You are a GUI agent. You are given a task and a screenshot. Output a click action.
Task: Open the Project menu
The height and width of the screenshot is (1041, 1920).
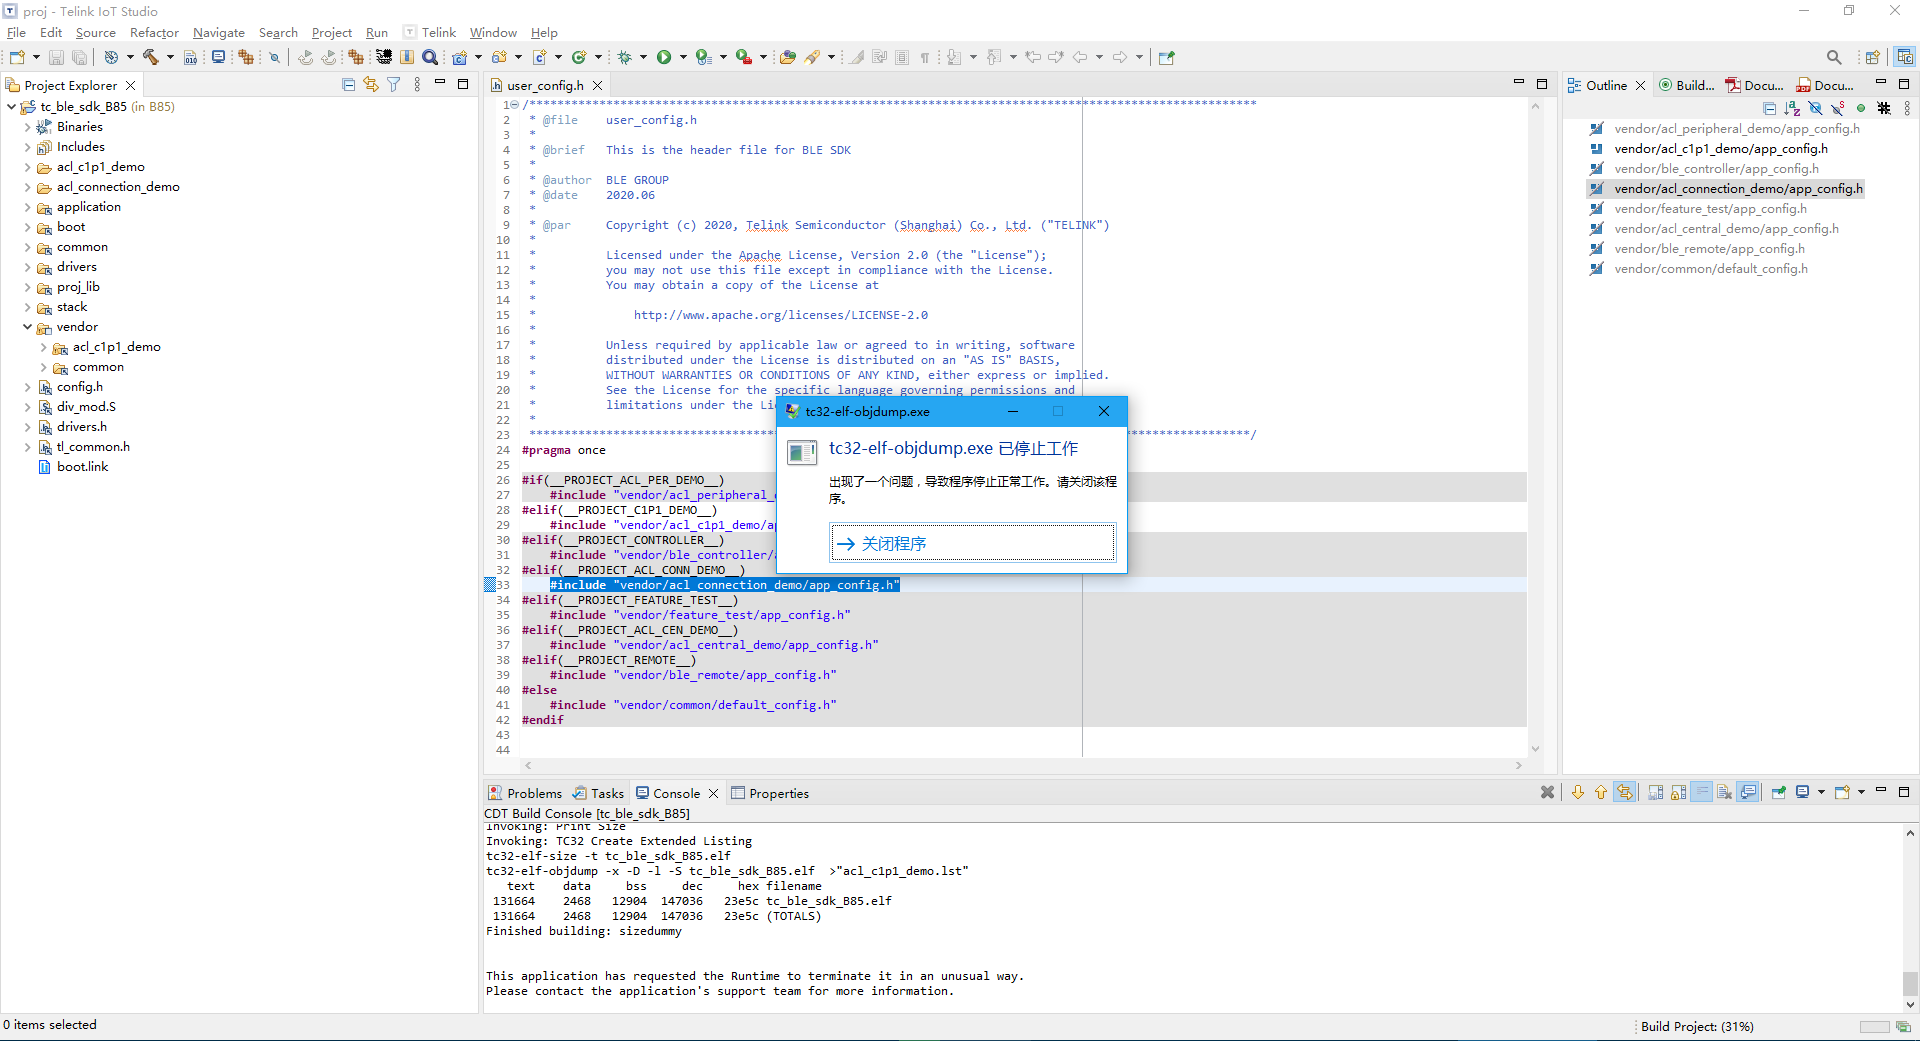(x=331, y=33)
